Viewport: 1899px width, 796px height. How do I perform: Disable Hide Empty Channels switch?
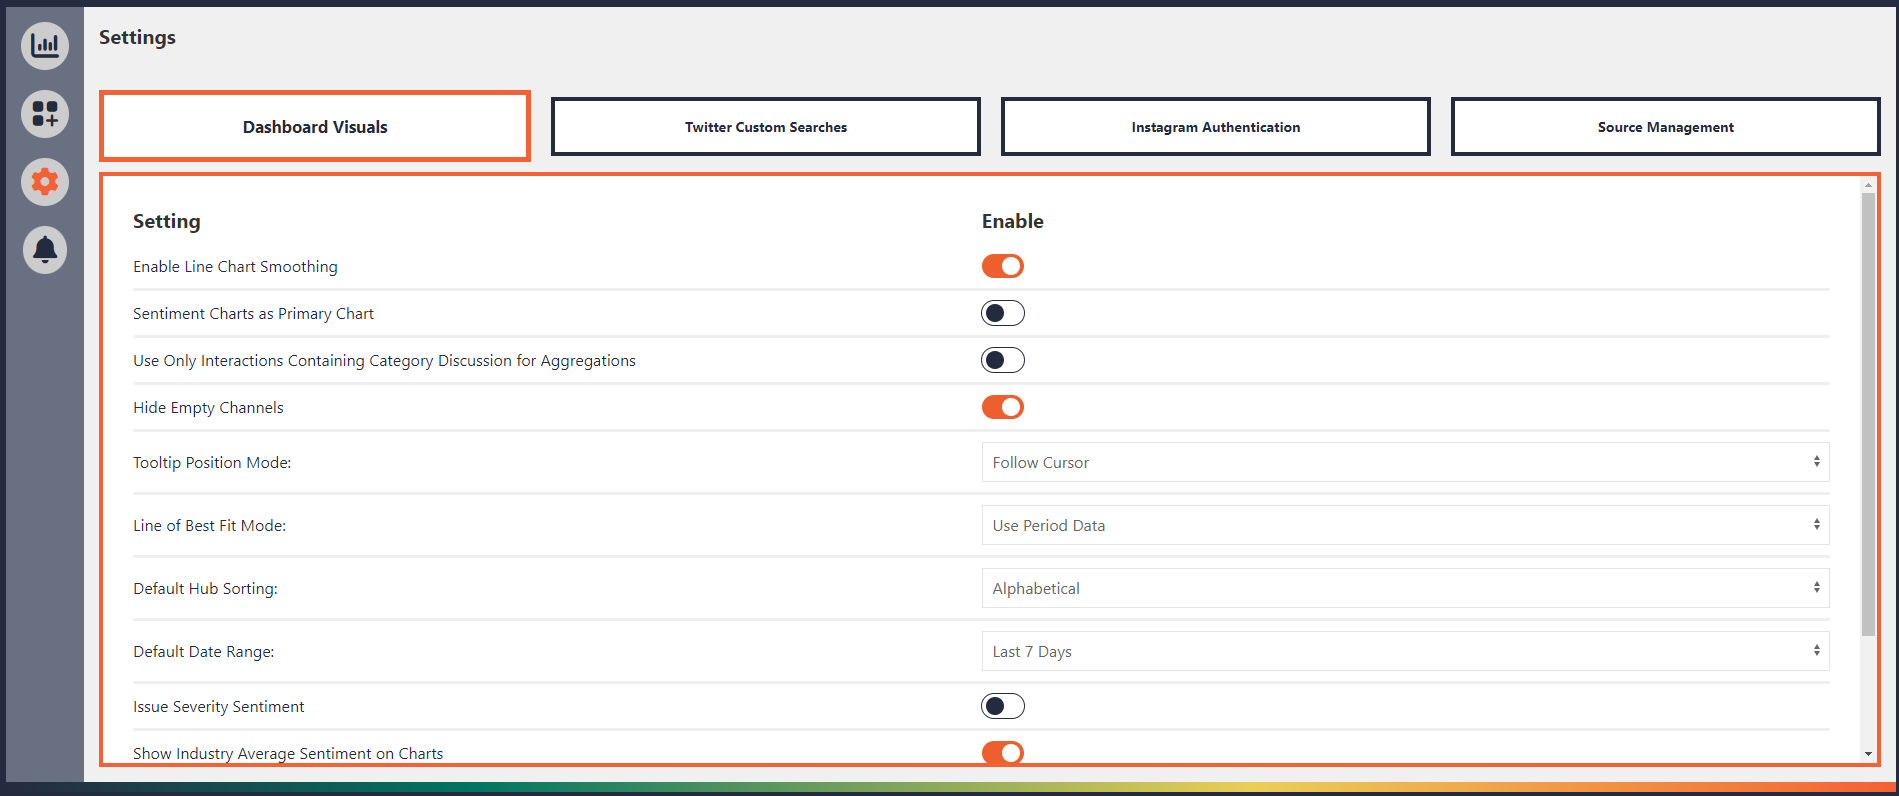(x=1002, y=407)
